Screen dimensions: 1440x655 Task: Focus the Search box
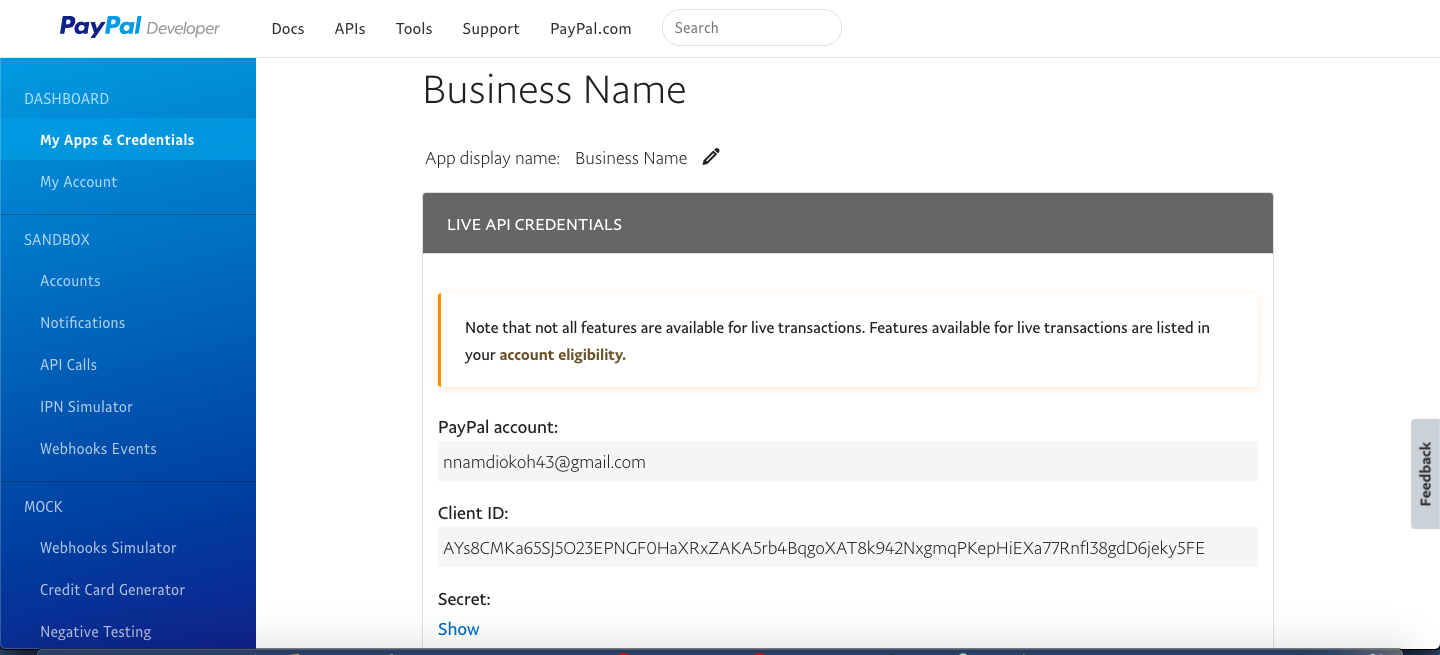(x=752, y=28)
